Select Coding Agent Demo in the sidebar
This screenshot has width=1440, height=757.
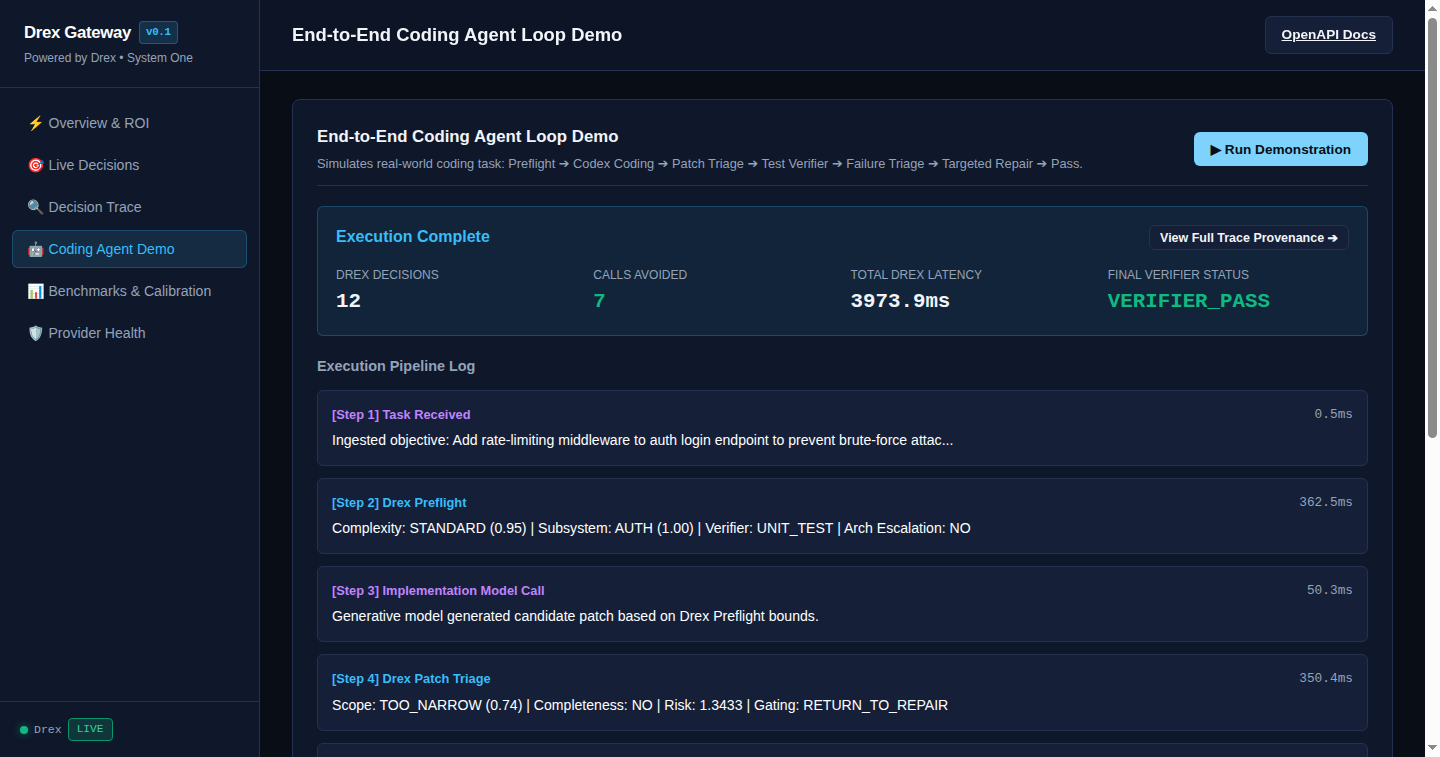point(129,249)
